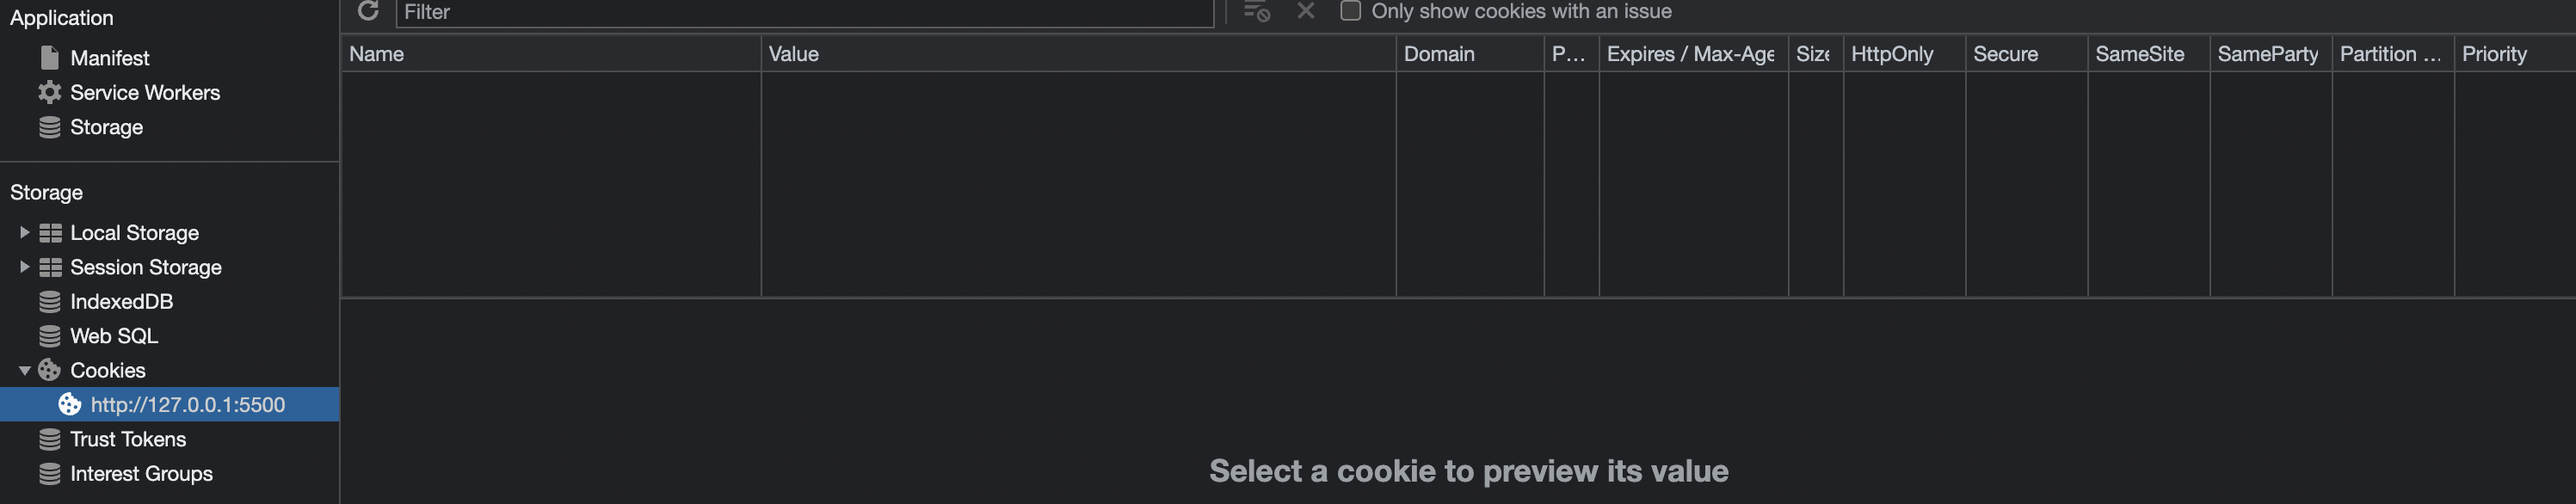Expand the Local Storage tree arrow

tap(24, 232)
